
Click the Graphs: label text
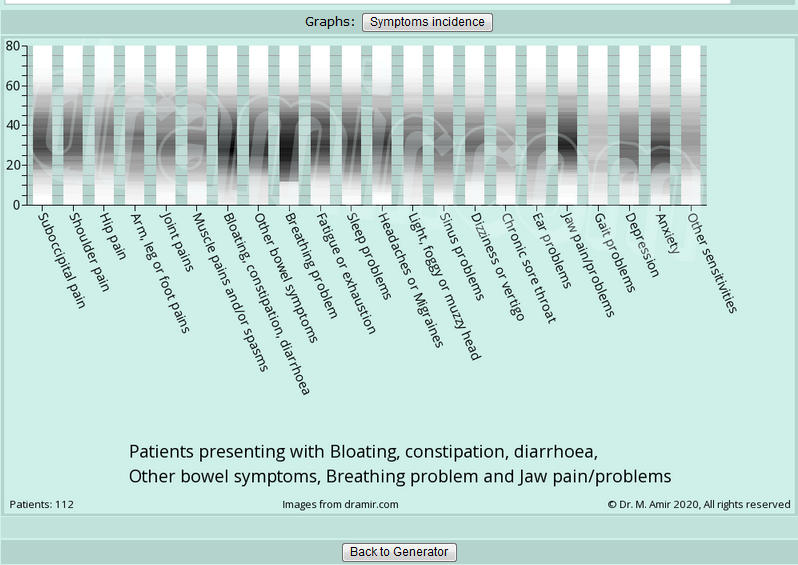pos(330,21)
